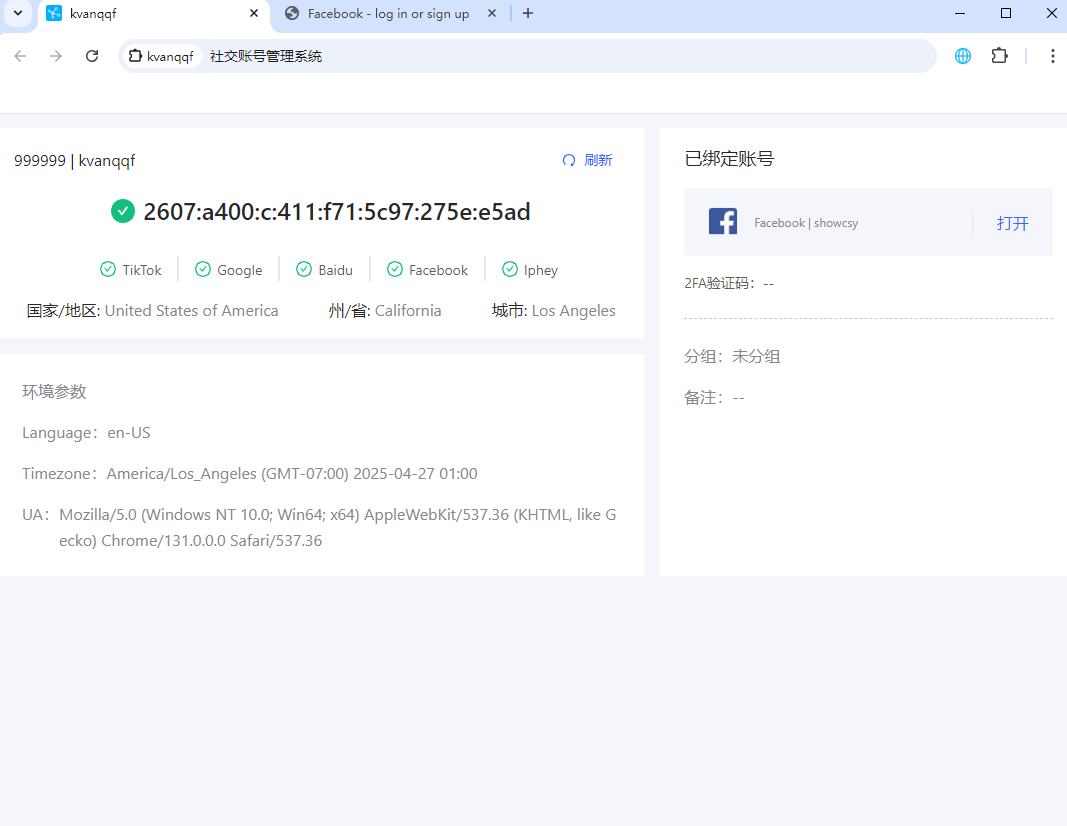Click the blue globe icon in toolbar
Image resolution: width=1067 pixels, height=826 pixels.
[x=963, y=56]
